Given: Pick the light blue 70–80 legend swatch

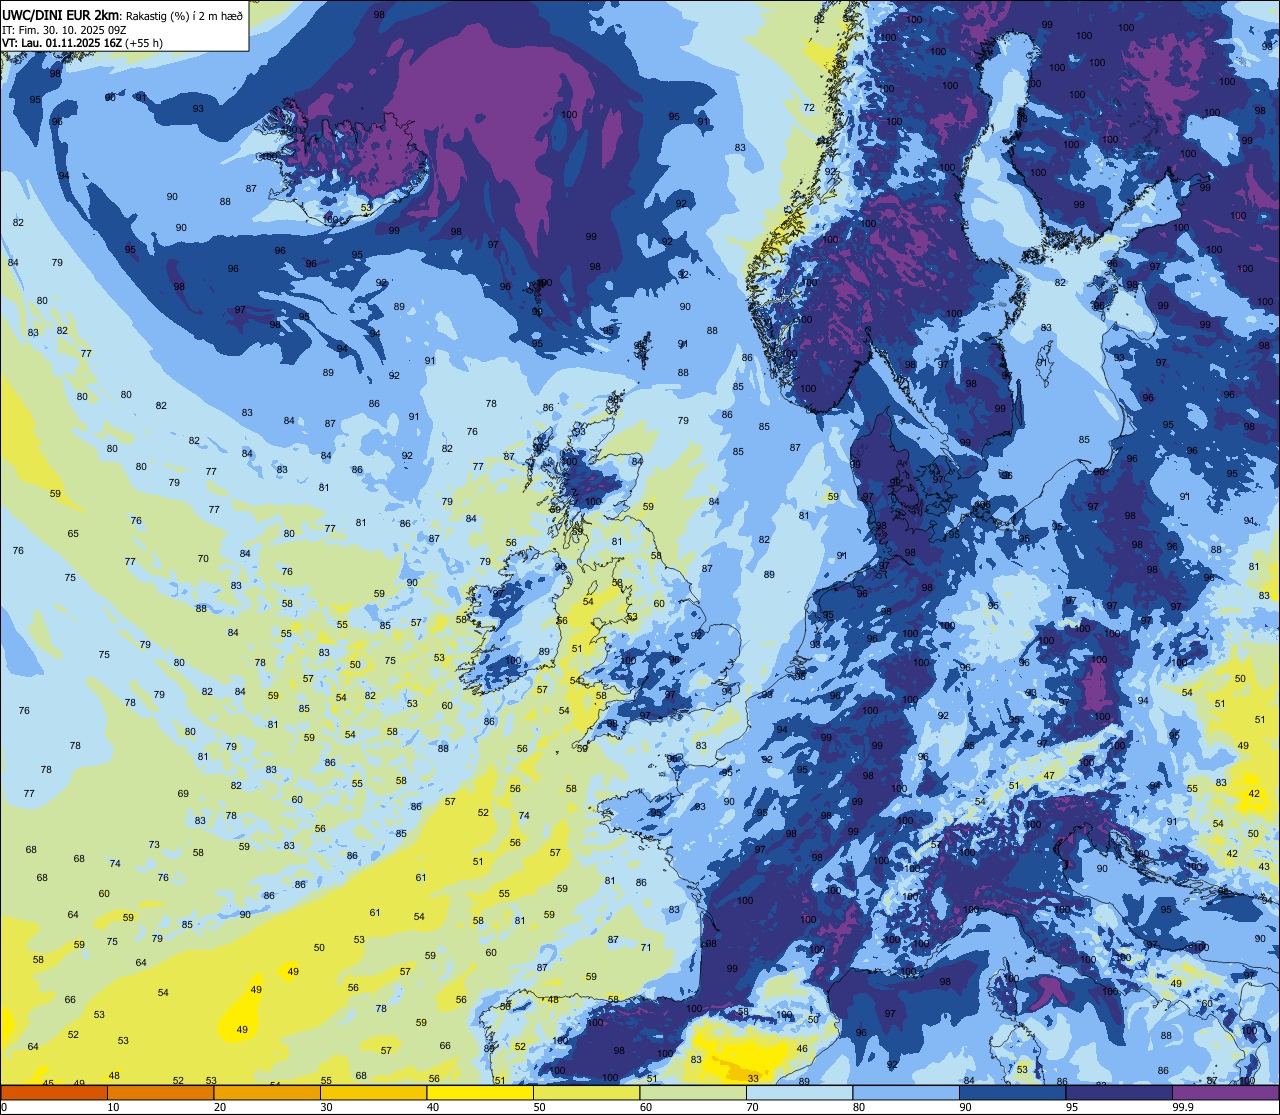Looking at the screenshot, I should coord(799,1093).
